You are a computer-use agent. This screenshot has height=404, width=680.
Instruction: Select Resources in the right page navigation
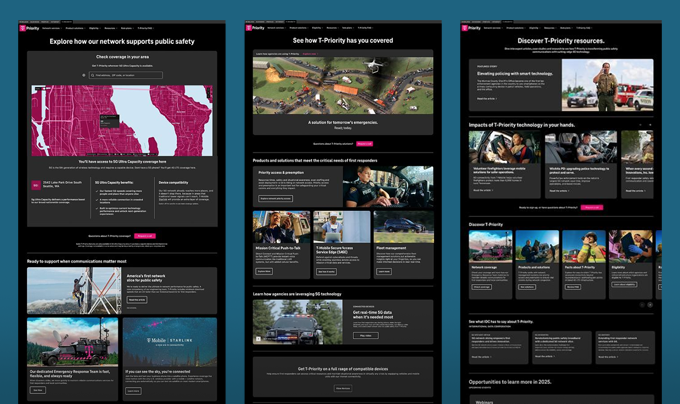click(550, 28)
